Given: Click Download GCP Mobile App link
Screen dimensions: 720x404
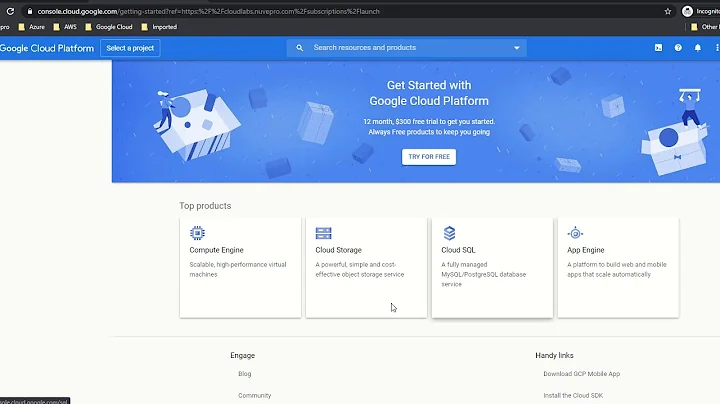Looking at the screenshot, I should pos(582,374).
